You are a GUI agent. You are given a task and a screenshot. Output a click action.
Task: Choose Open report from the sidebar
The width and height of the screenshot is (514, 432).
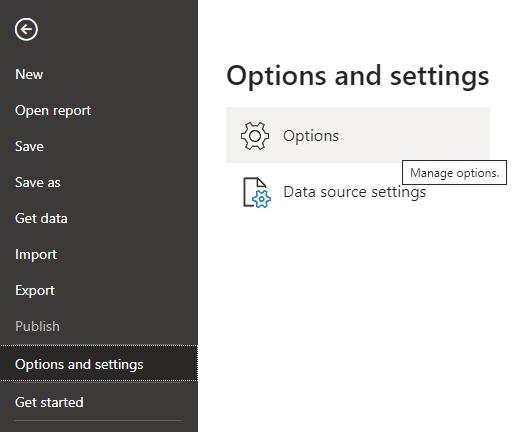coord(53,110)
